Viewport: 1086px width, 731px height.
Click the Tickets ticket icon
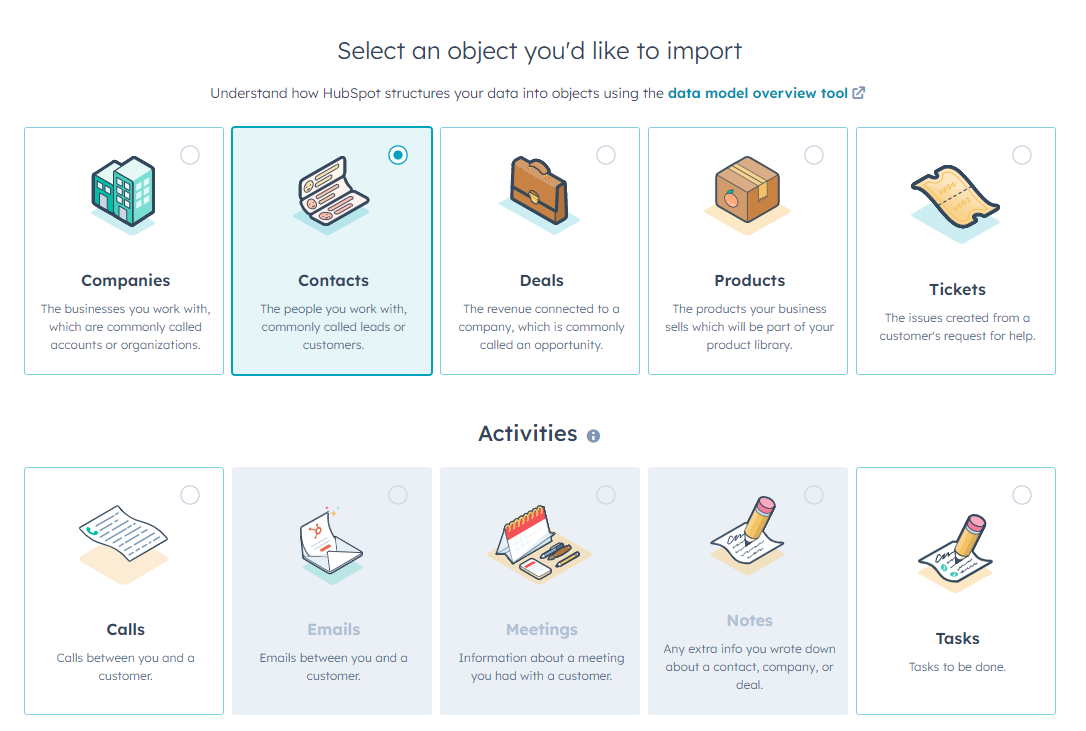pos(955,202)
